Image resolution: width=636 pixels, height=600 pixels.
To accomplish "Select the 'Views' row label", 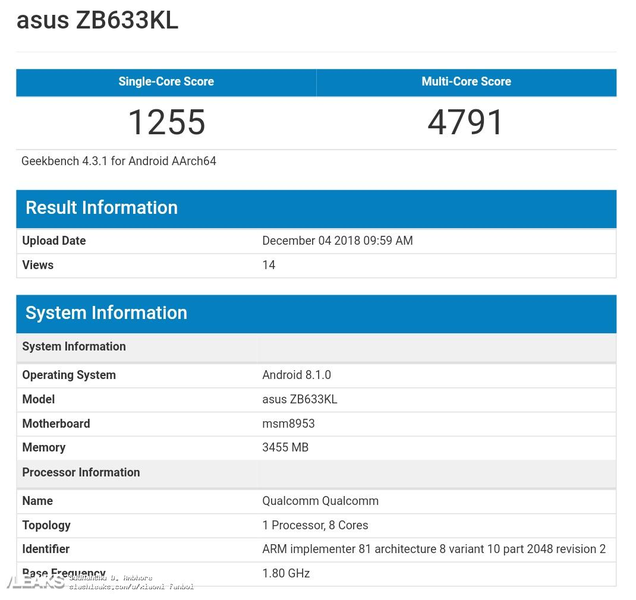I will [38, 265].
